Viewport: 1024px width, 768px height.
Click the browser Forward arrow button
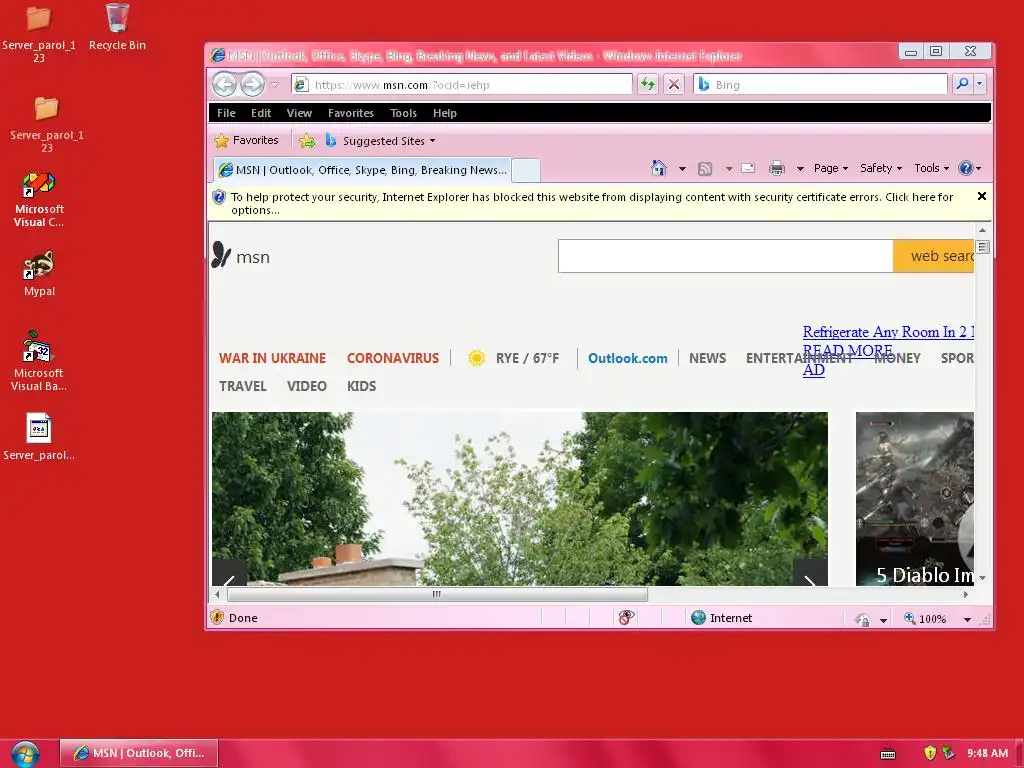click(252, 84)
